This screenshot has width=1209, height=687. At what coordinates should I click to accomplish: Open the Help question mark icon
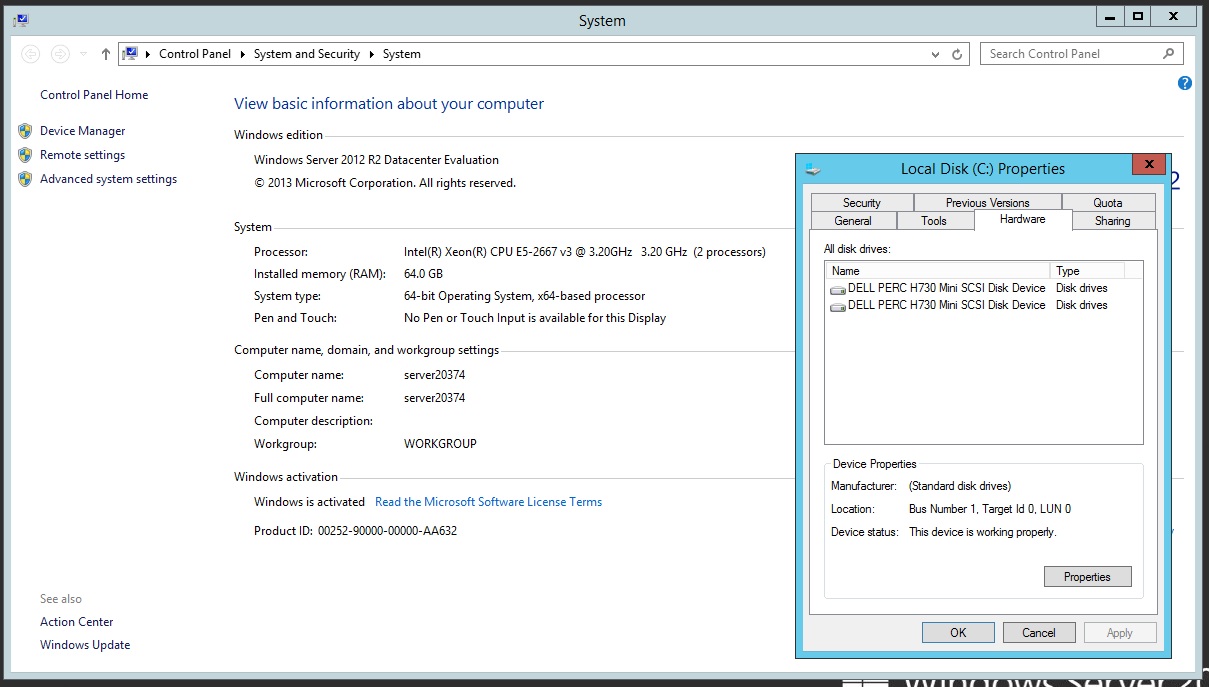pos(1185,84)
